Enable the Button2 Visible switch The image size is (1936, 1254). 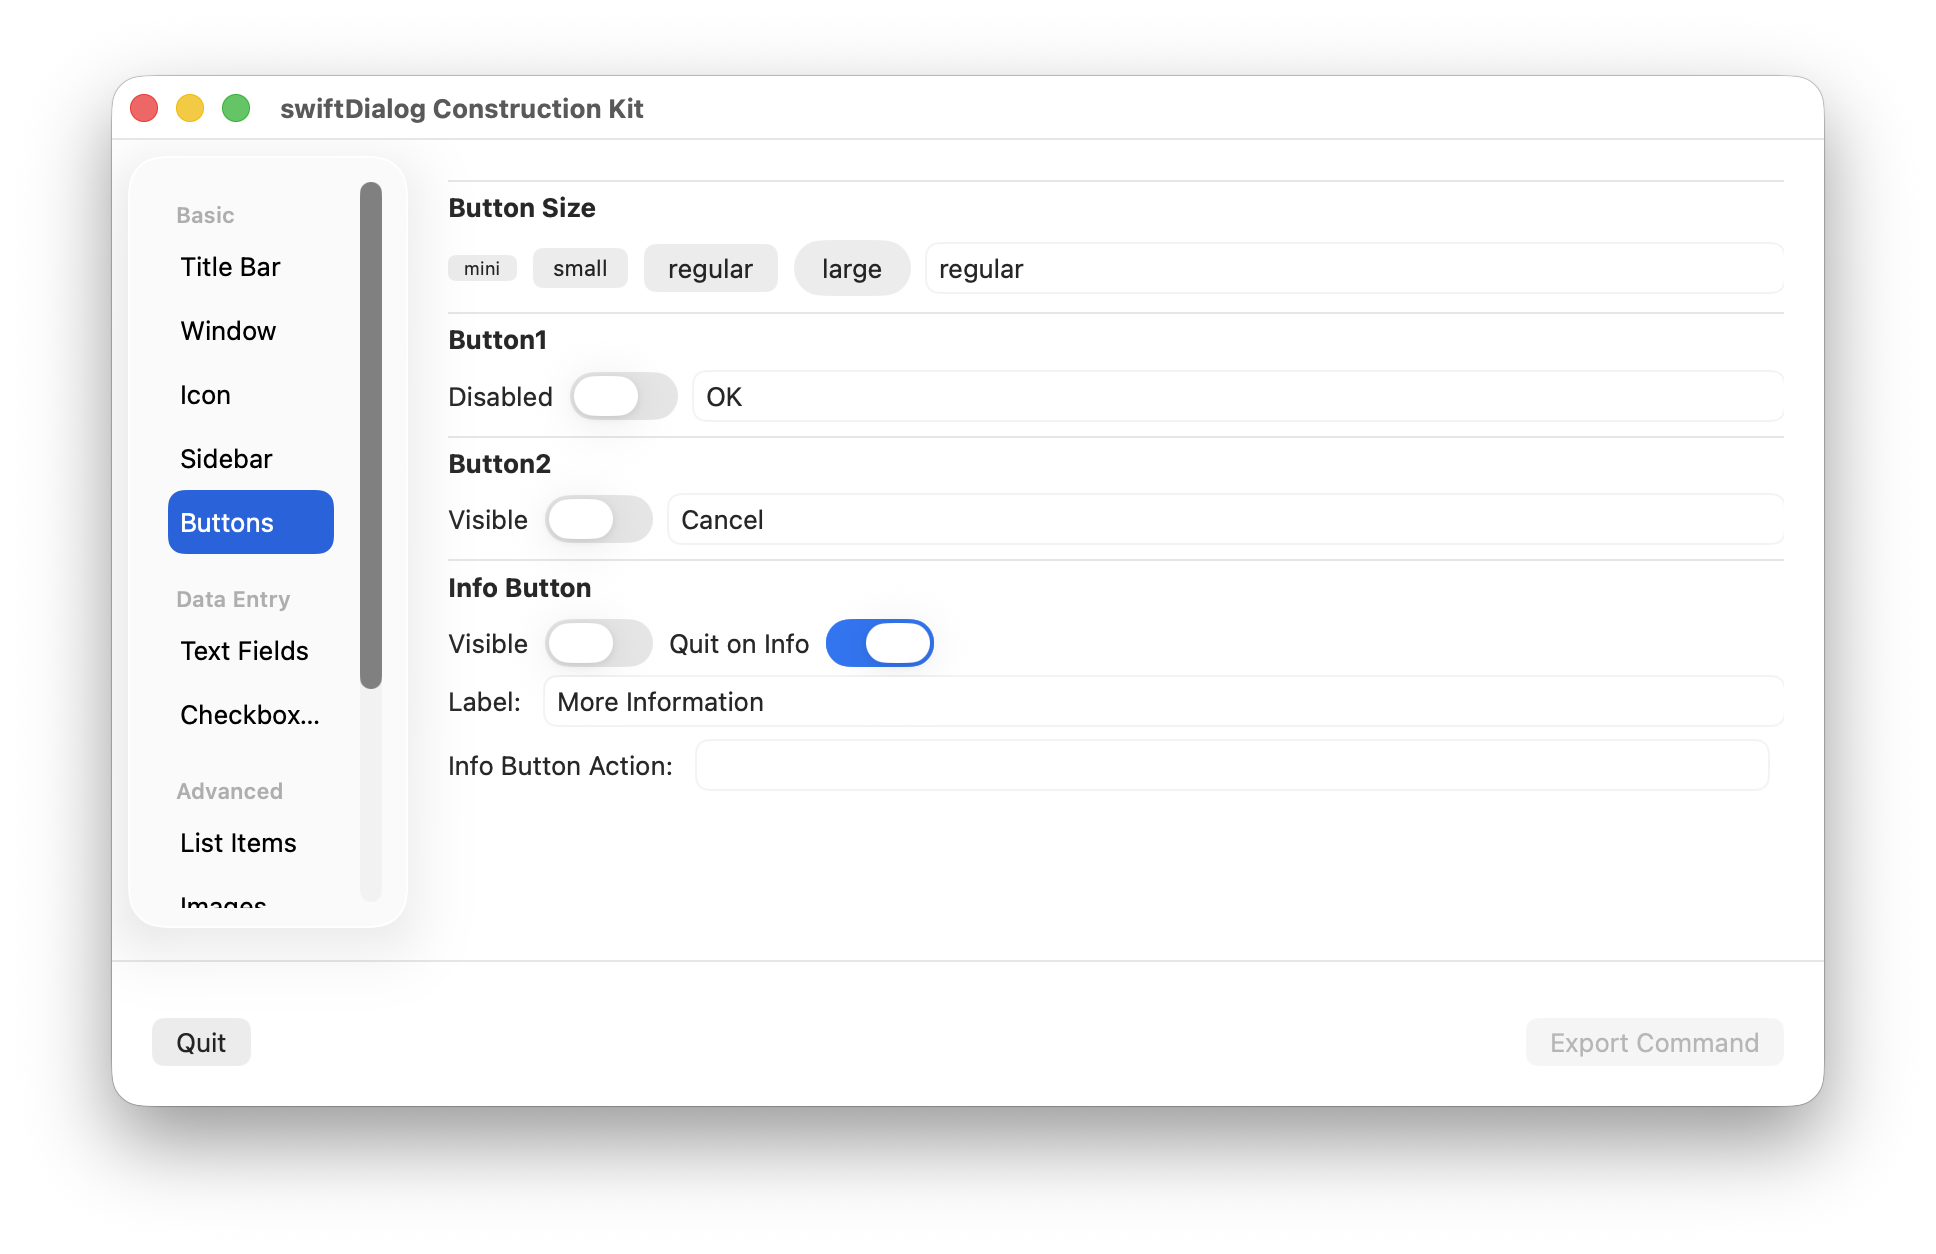pos(598,520)
